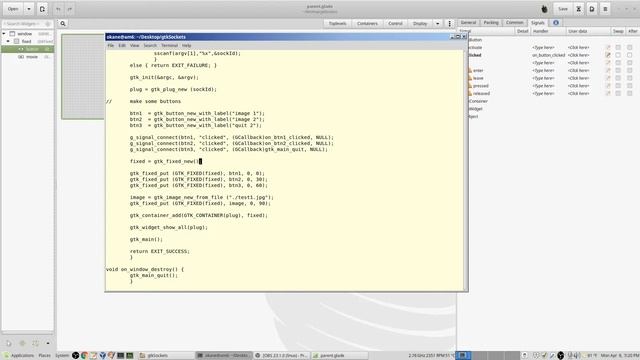Open the Glade hamburger menu

pos(605,9)
